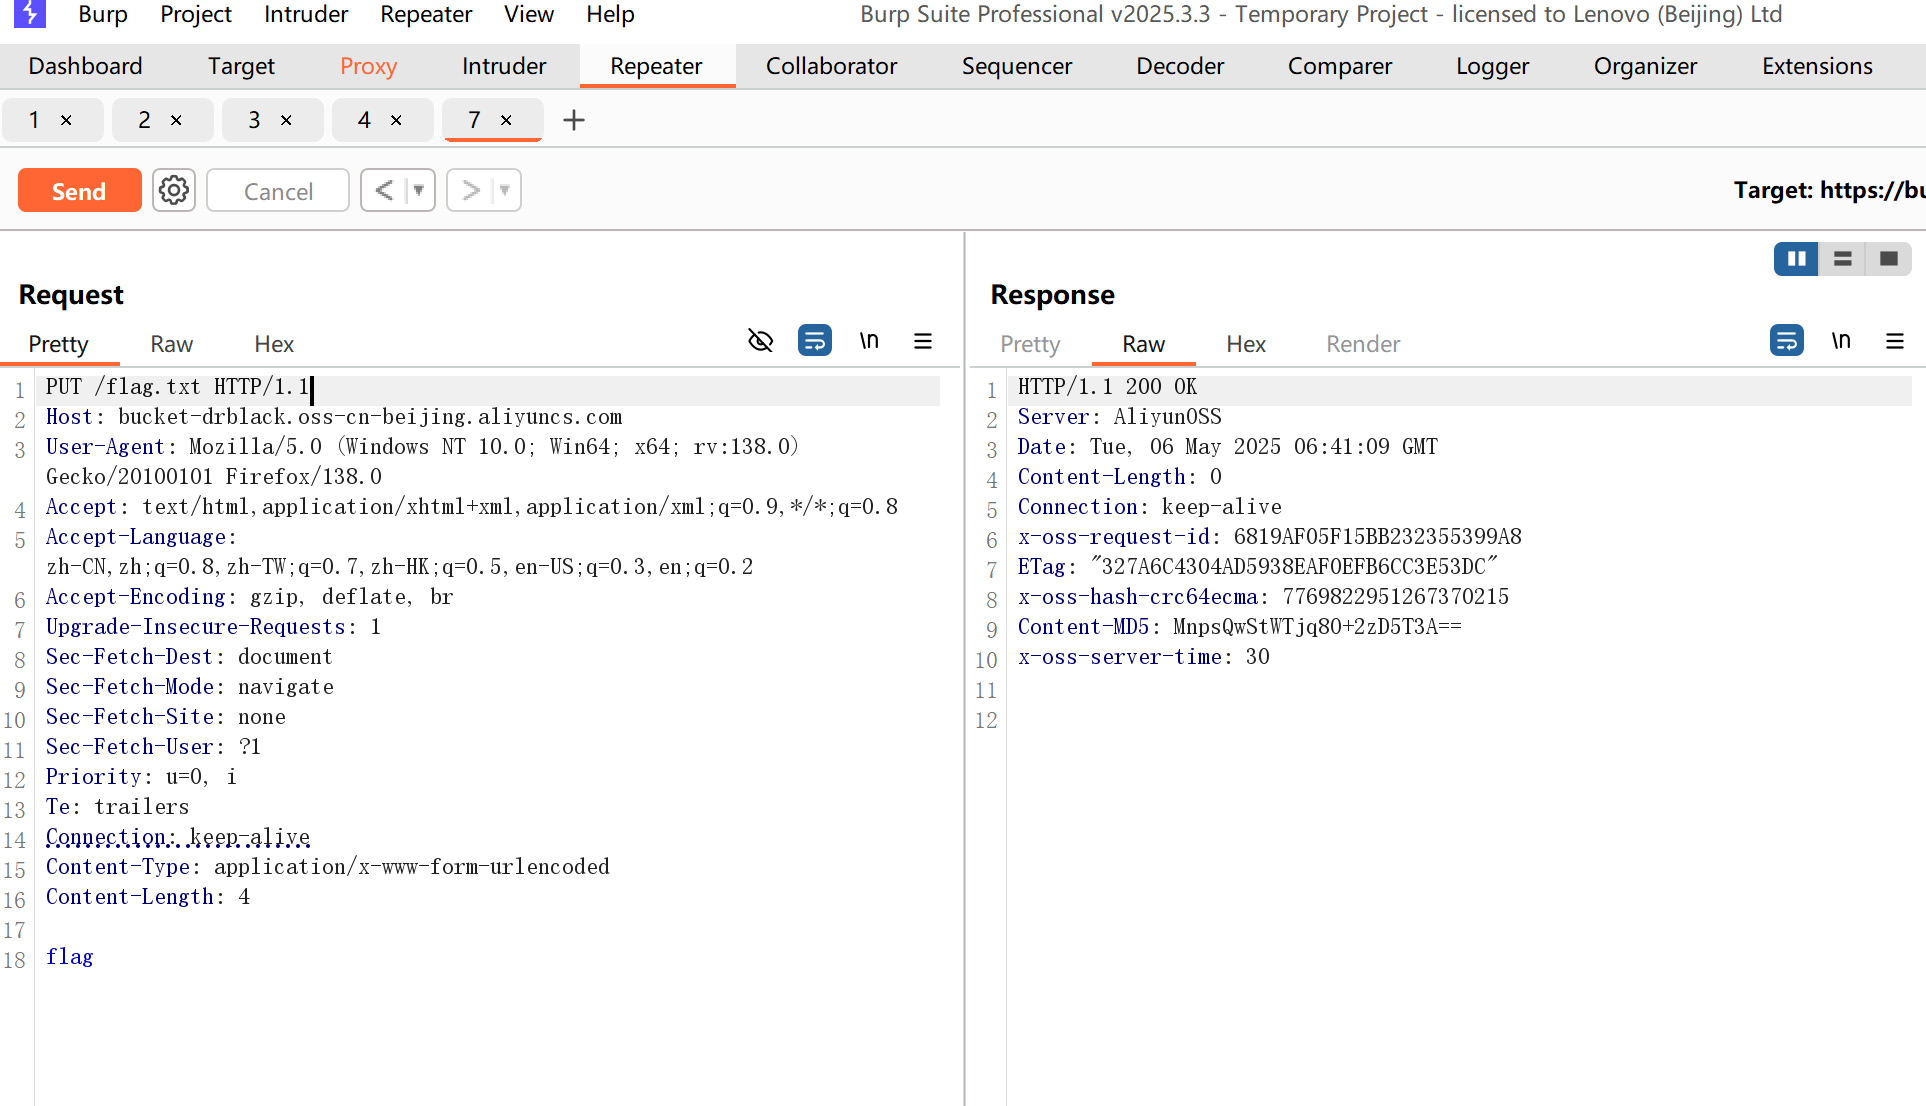The width and height of the screenshot is (1926, 1106).
Task: Switch Request view to Pretty
Action: [58, 344]
